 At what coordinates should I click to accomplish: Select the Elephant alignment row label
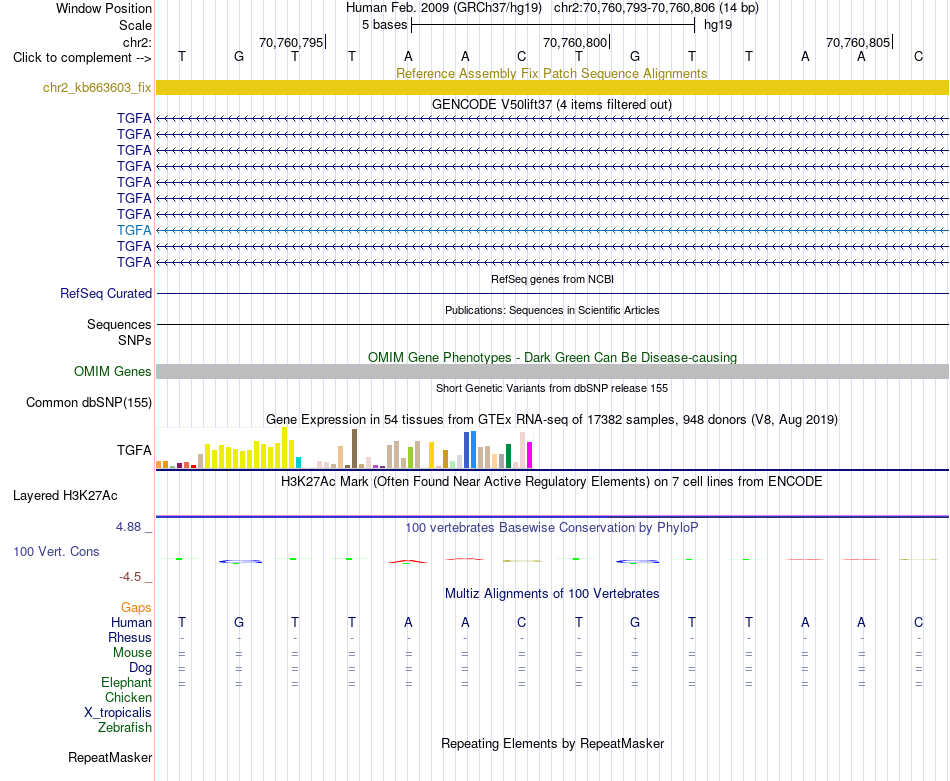point(126,682)
